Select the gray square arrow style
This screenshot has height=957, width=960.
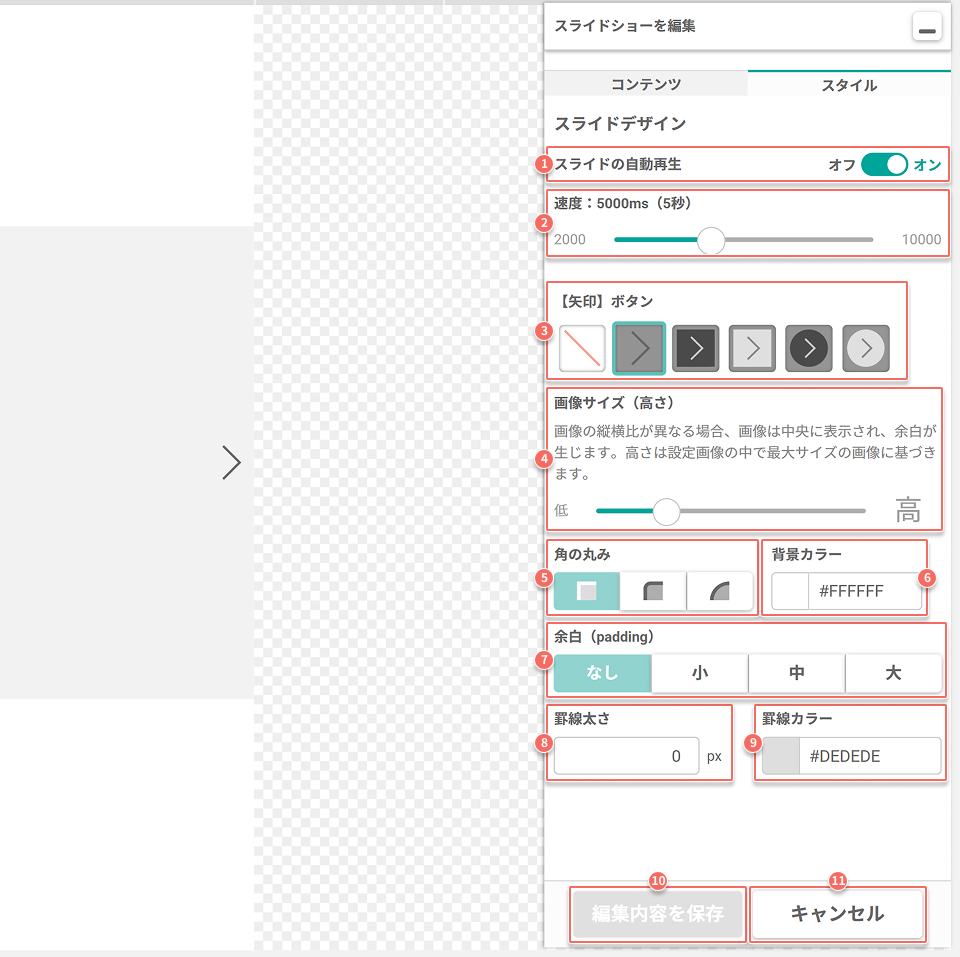pyautogui.click(x=639, y=348)
